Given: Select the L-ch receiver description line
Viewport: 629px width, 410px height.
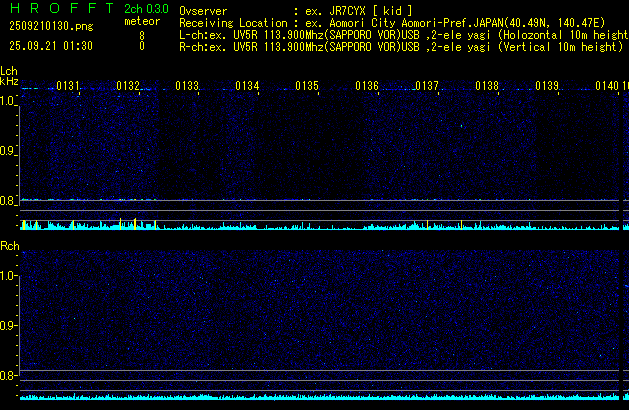Looking at the screenshot, I should [x=400, y=34].
